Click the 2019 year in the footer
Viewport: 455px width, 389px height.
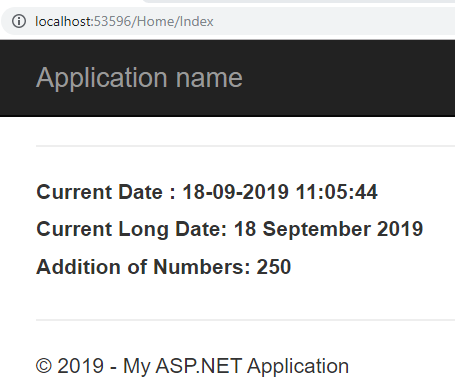coord(80,366)
